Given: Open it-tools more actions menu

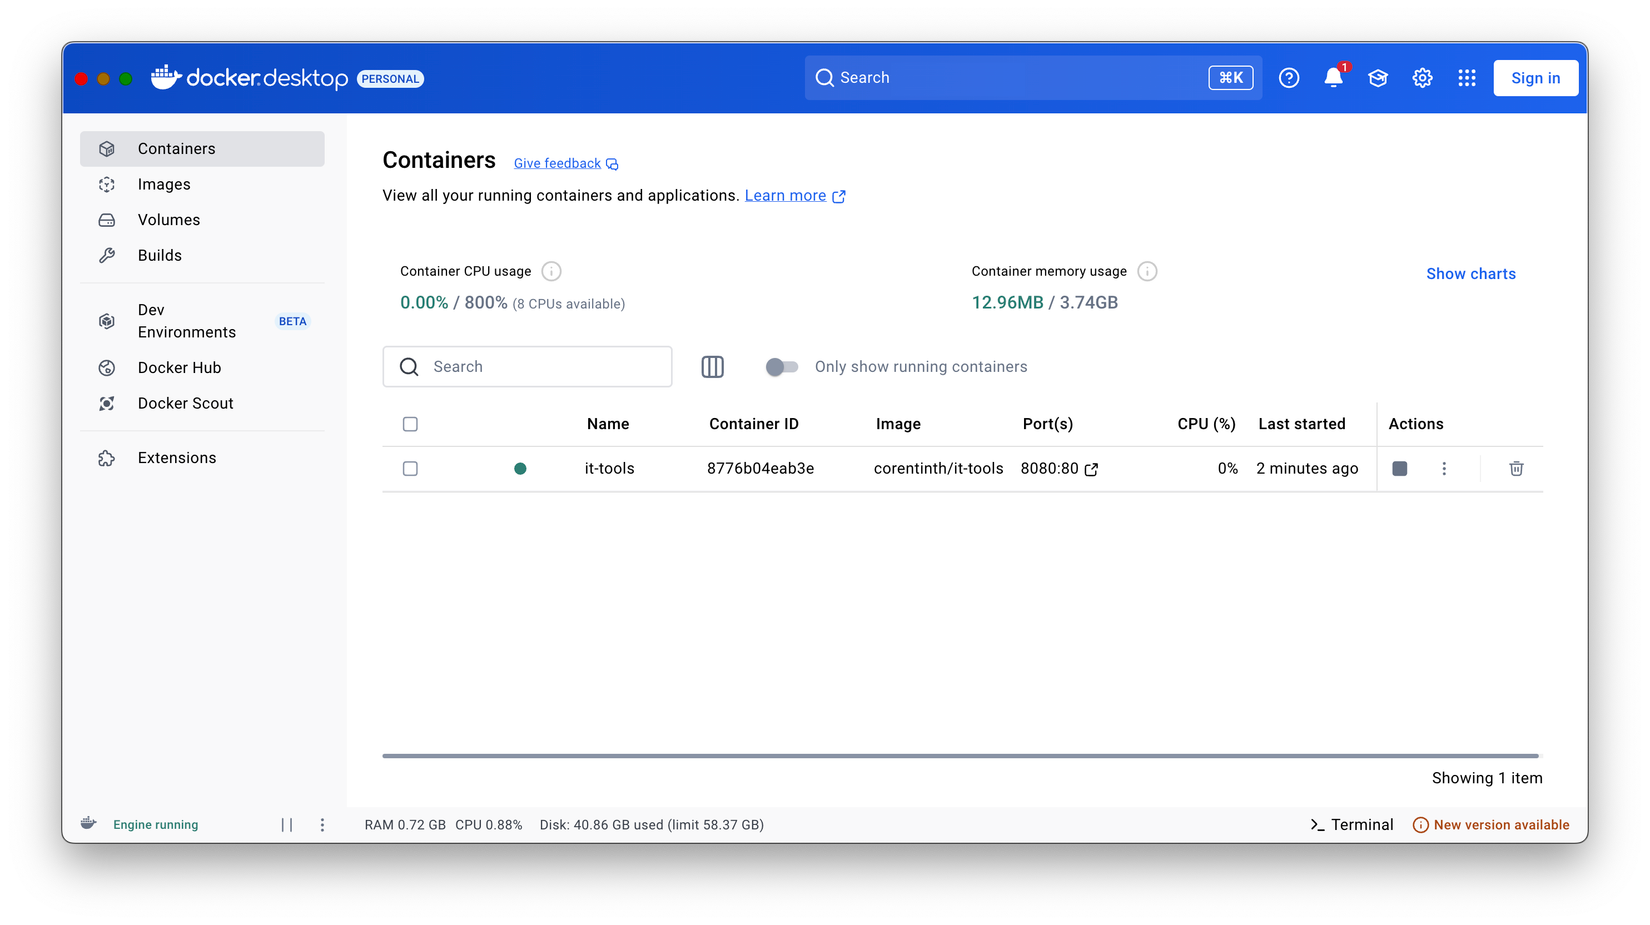Looking at the screenshot, I should click(x=1443, y=469).
